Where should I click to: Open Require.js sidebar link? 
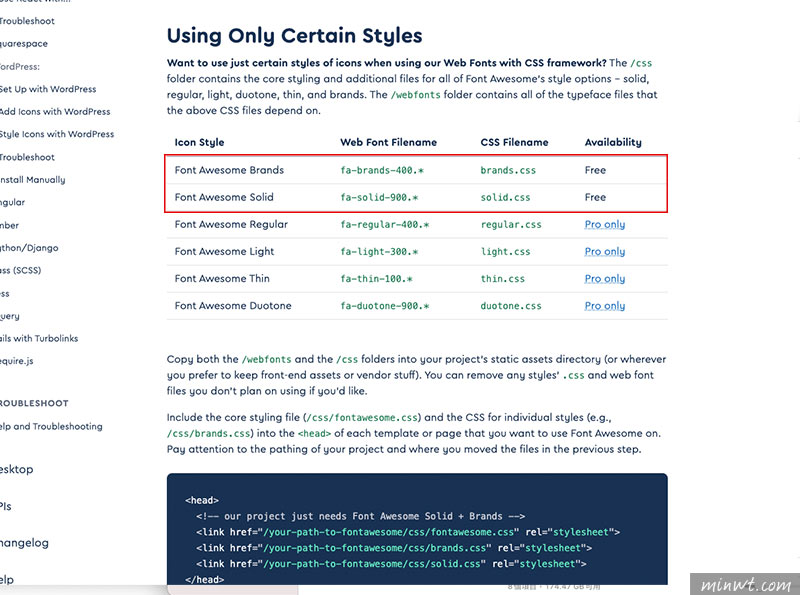coord(16,361)
